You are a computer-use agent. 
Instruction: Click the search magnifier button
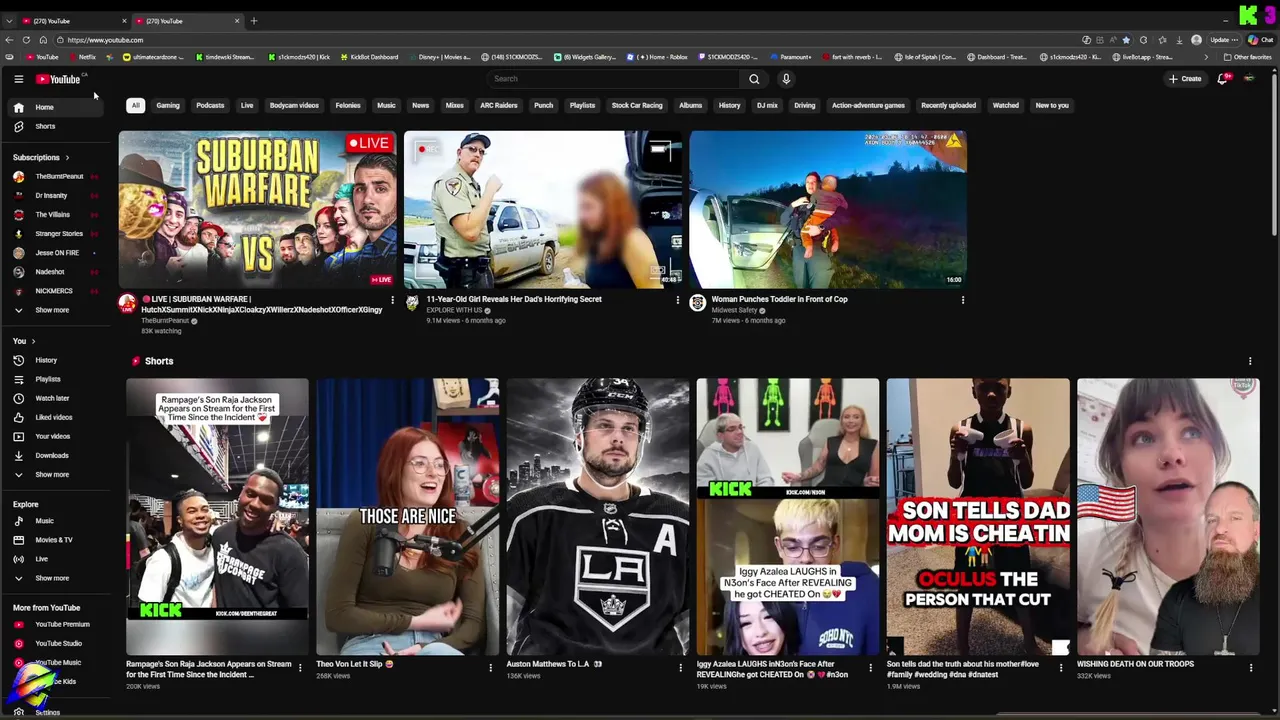click(754, 79)
